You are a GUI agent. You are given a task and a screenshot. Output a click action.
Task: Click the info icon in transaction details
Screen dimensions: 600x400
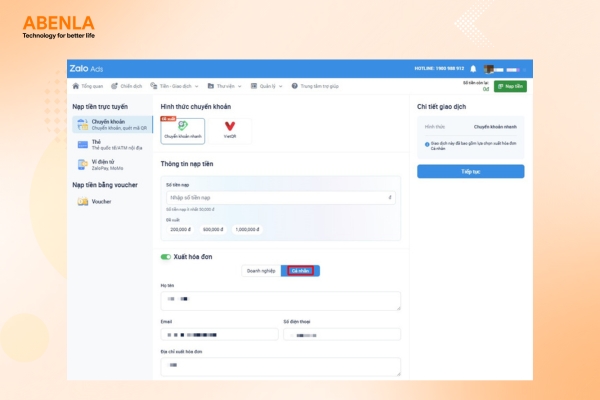click(x=427, y=144)
